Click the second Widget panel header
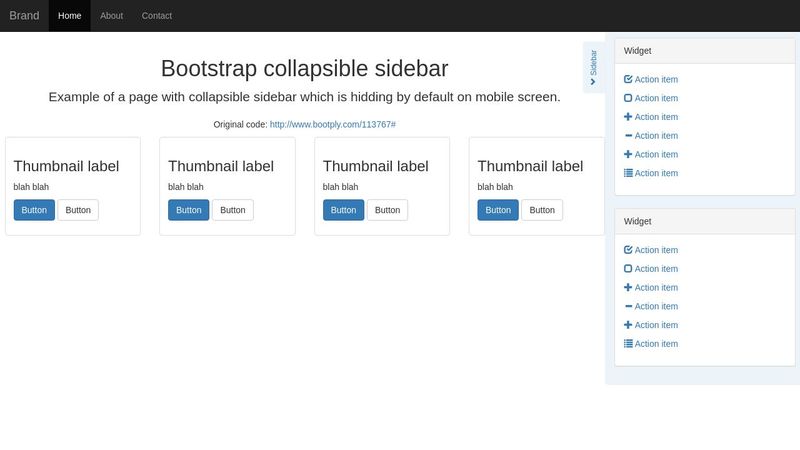Screen dimensions: 800x450 (x=705, y=221)
